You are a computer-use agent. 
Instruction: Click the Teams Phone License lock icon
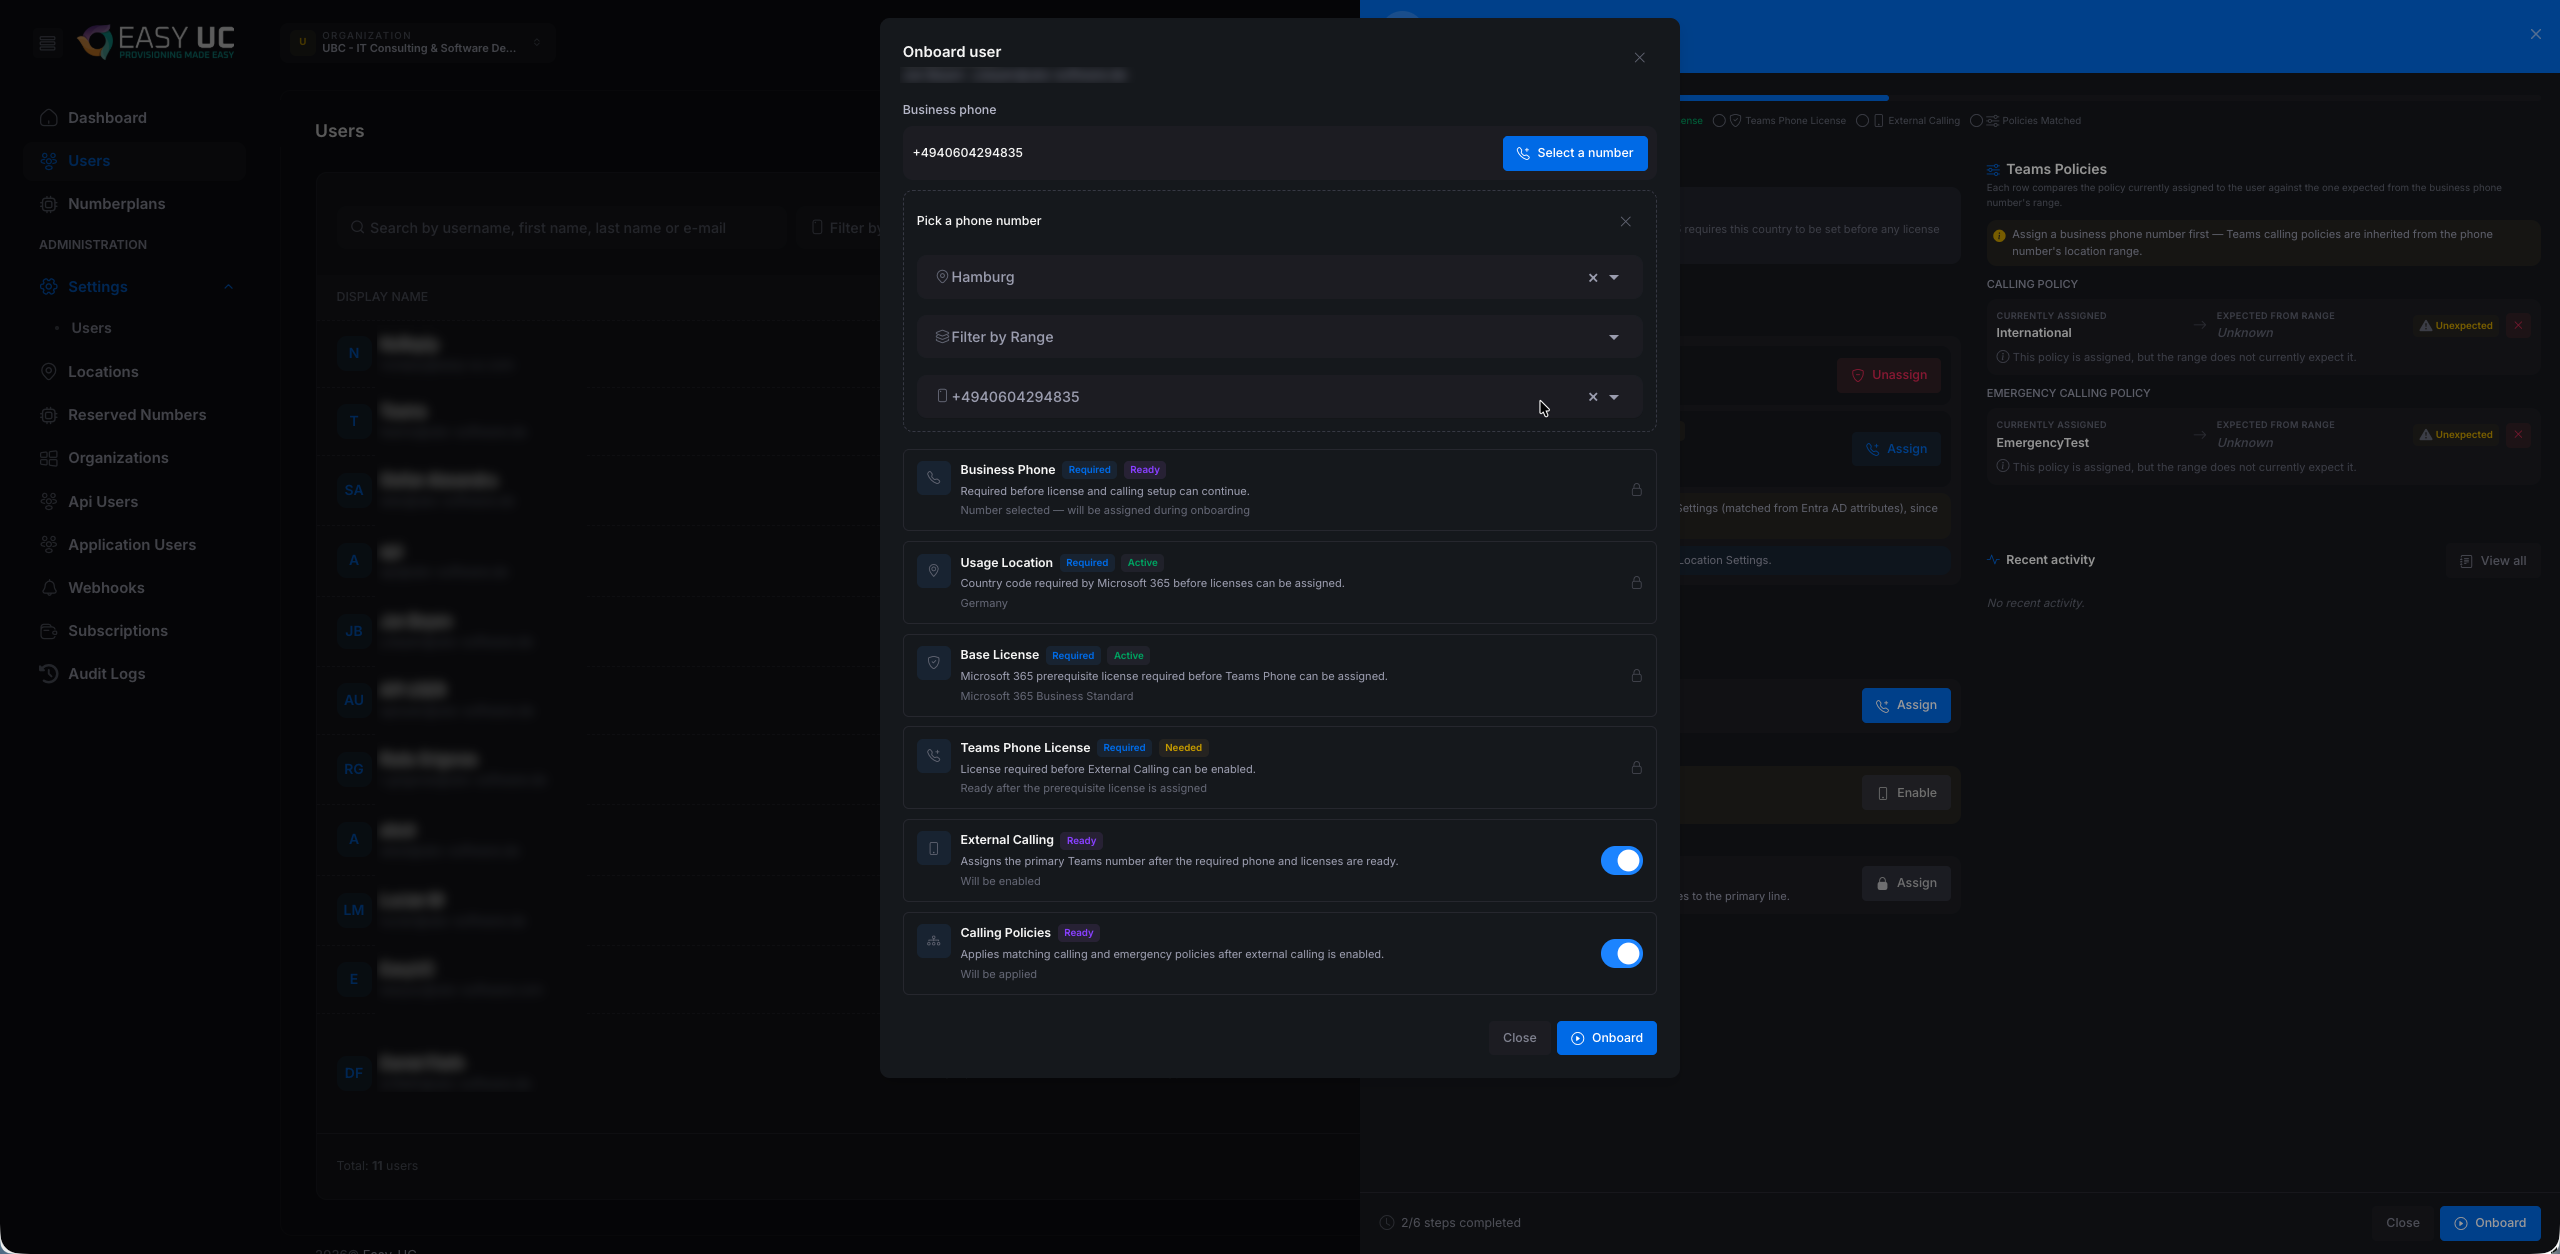pyautogui.click(x=1636, y=768)
